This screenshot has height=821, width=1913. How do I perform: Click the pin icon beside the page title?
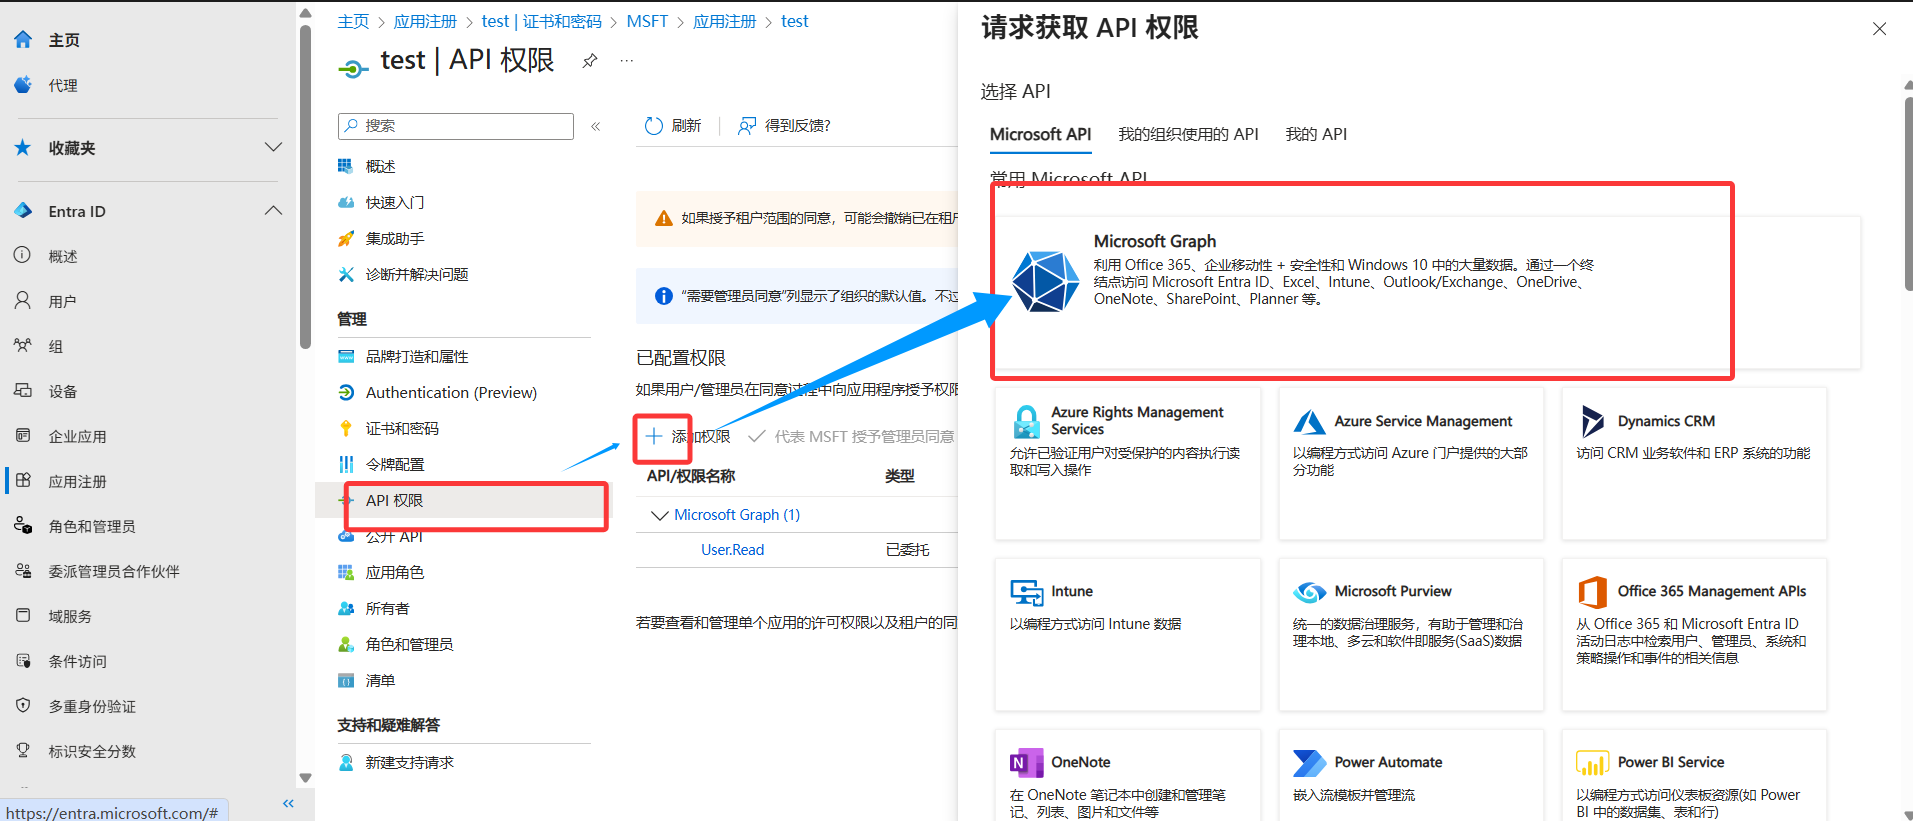(x=590, y=61)
